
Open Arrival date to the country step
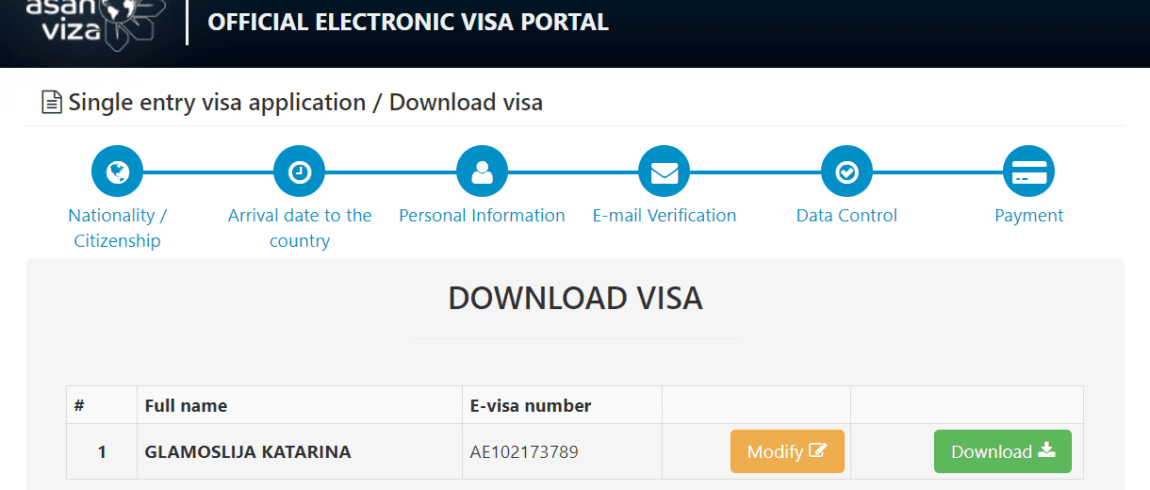(x=299, y=228)
